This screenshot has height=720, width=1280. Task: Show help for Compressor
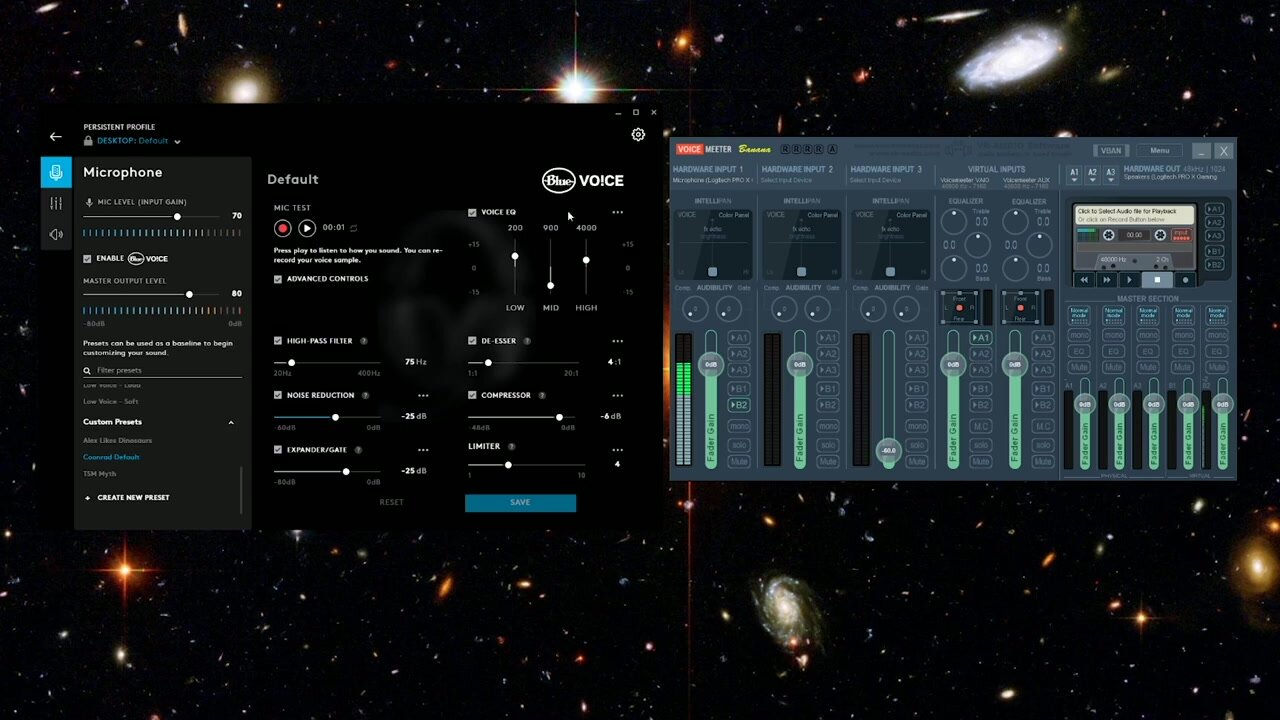(x=541, y=395)
